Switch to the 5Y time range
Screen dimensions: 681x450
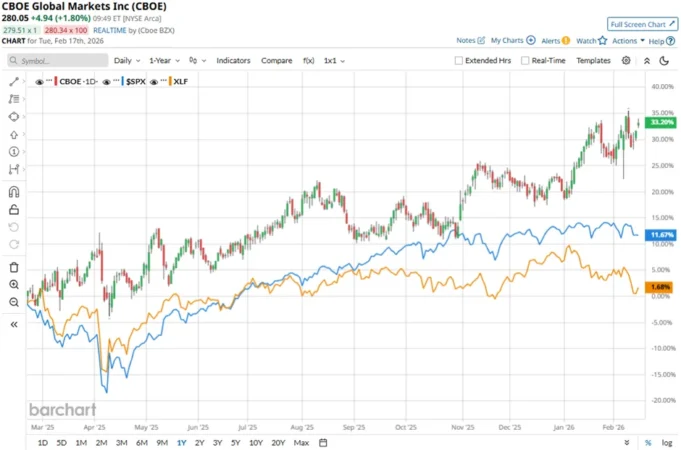[236, 442]
